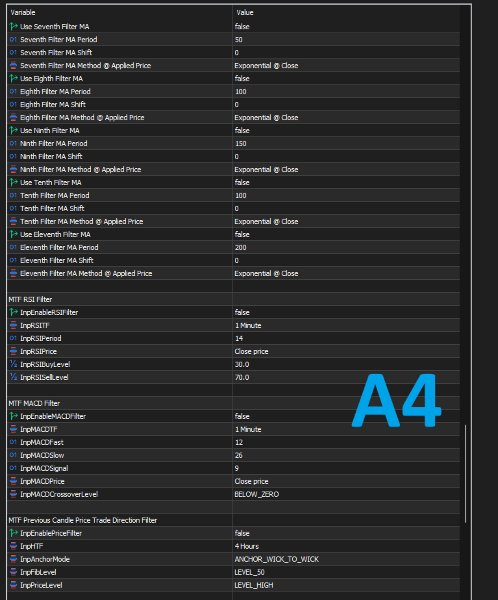The width and height of the screenshot is (498, 600).
Task: Click the integer icon beside InpMACDFast
Action: (13, 442)
